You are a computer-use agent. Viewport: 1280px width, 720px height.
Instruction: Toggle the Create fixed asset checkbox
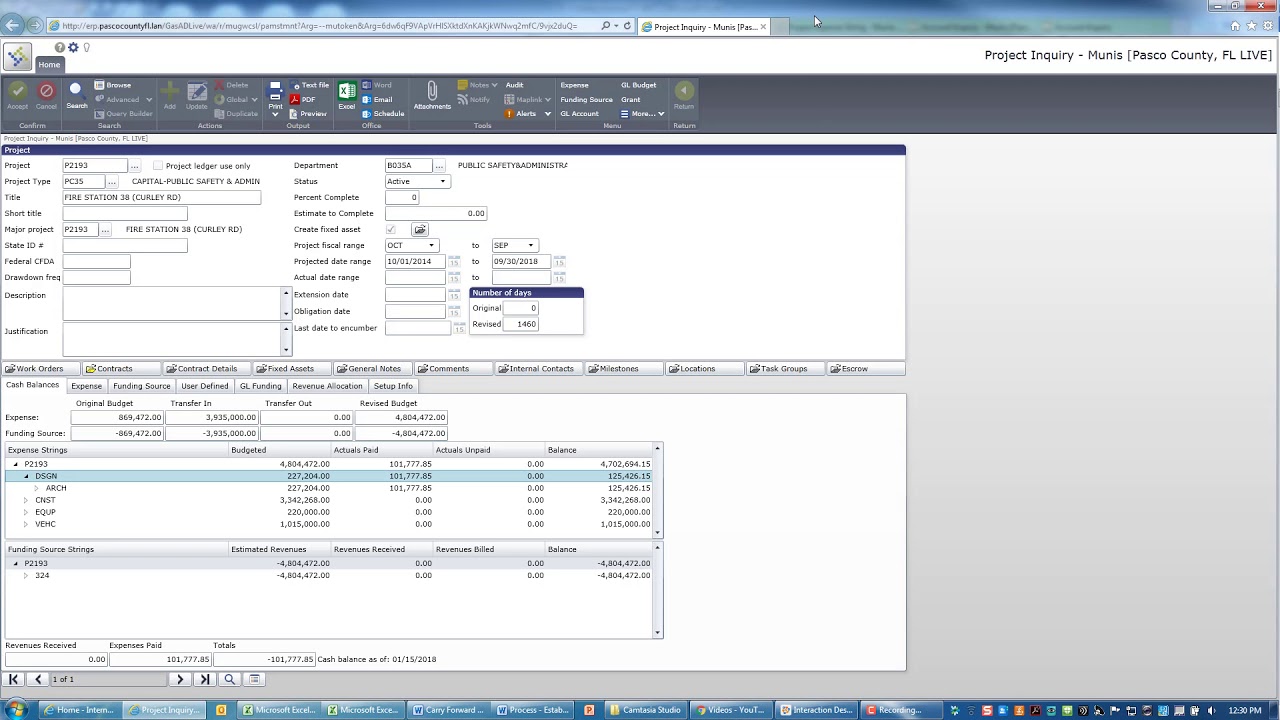coord(391,229)
